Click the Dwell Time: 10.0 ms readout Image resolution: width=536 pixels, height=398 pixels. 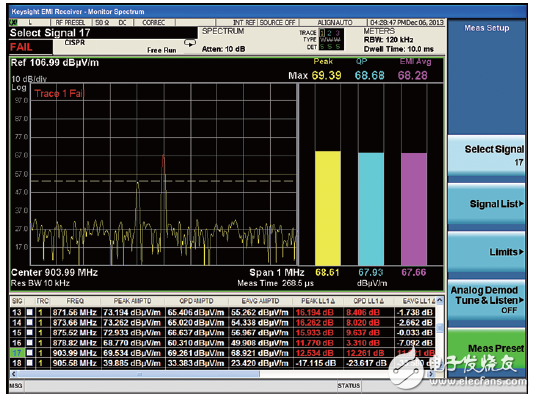point(399,49)
